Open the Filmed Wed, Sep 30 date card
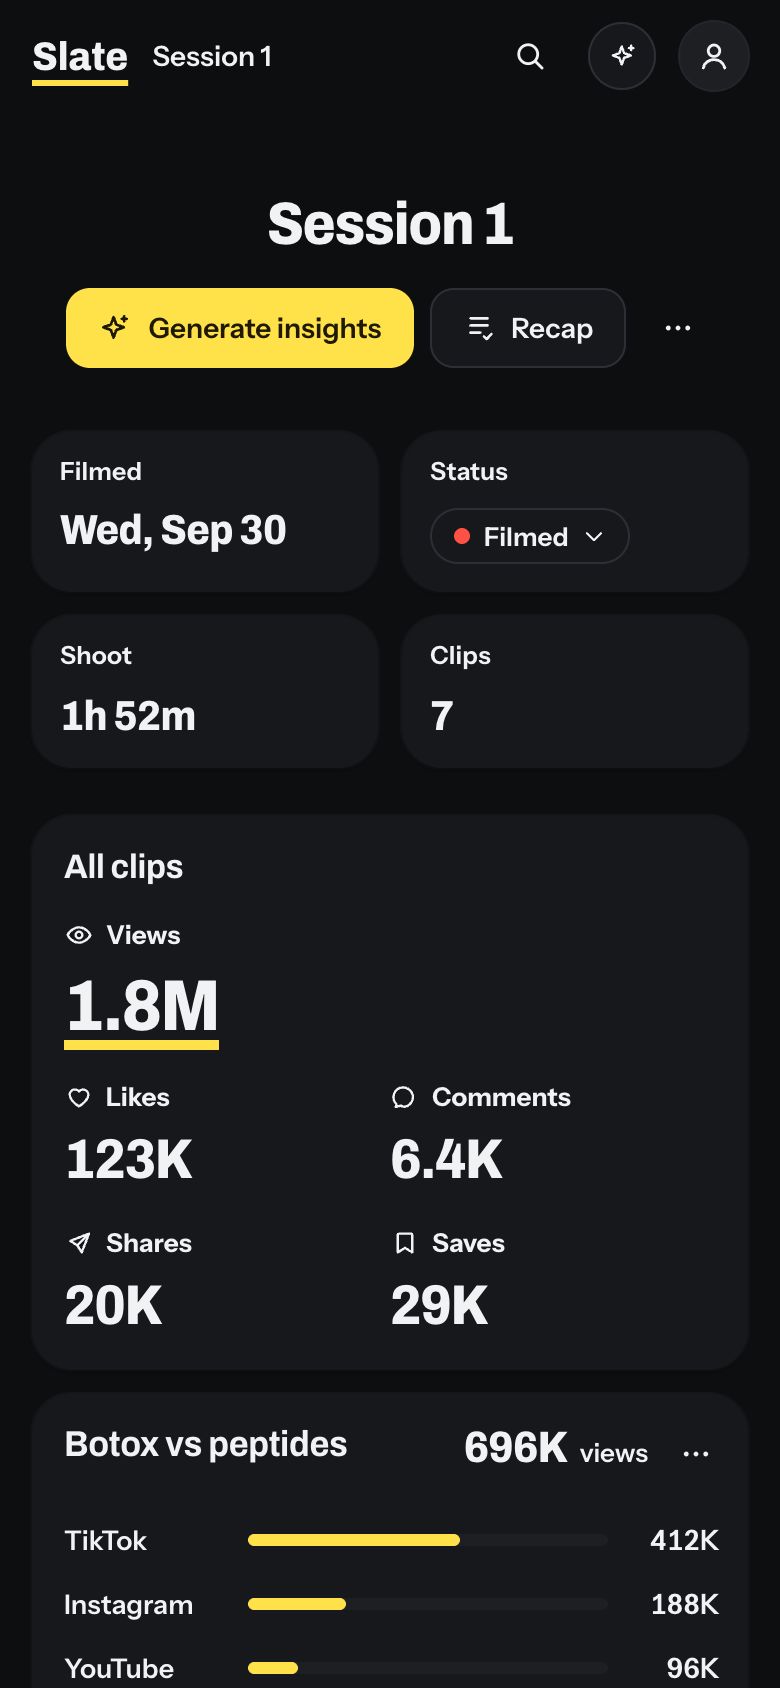 pyautogui.click(x=205, y=511)
